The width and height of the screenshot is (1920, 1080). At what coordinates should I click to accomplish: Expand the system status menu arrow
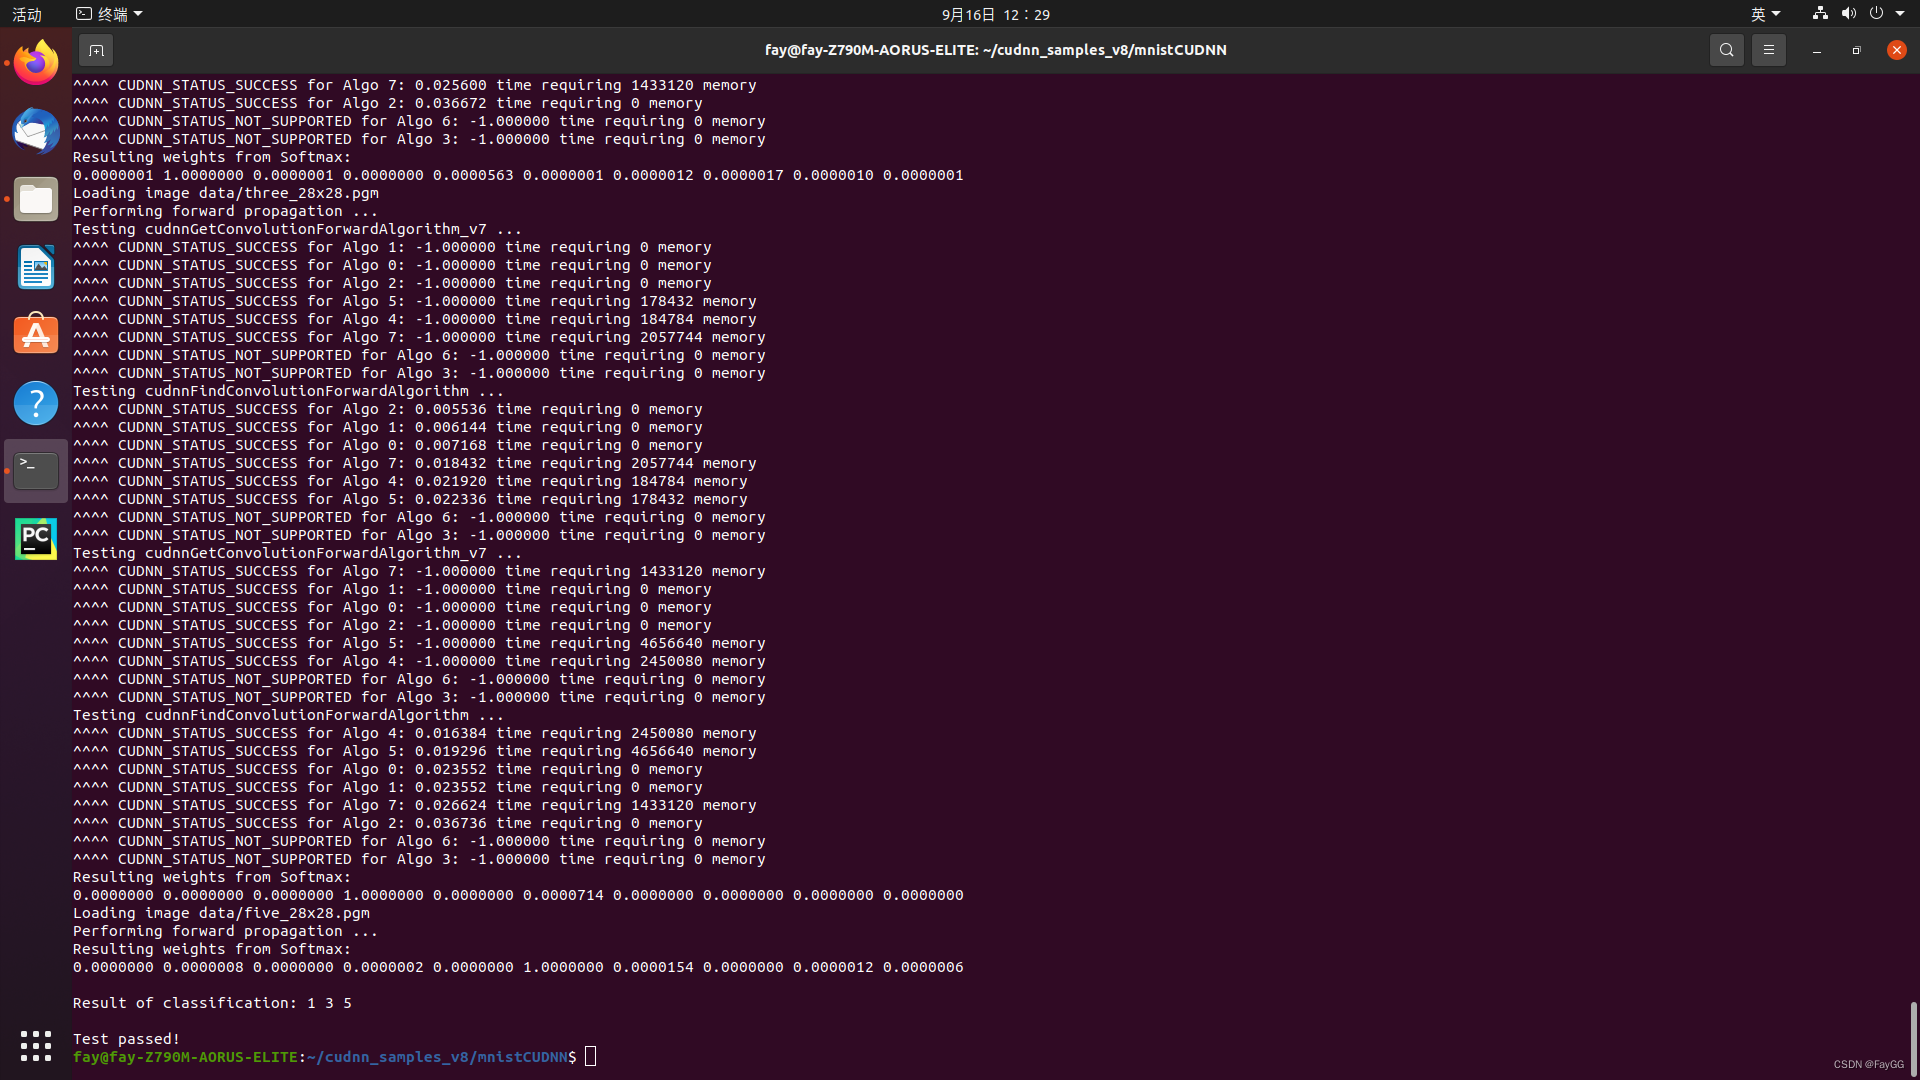click(x=1900, y=14)
